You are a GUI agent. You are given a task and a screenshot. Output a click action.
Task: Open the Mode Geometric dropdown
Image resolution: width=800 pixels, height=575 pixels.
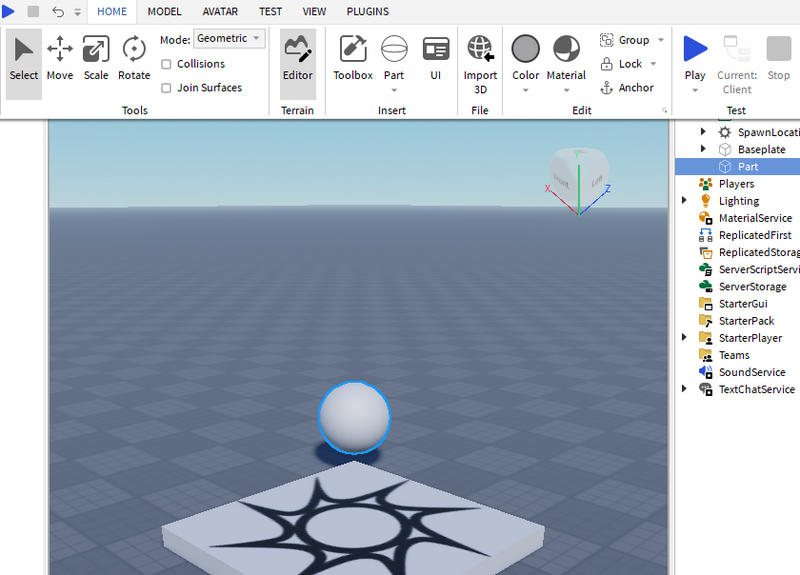(229, 39)
